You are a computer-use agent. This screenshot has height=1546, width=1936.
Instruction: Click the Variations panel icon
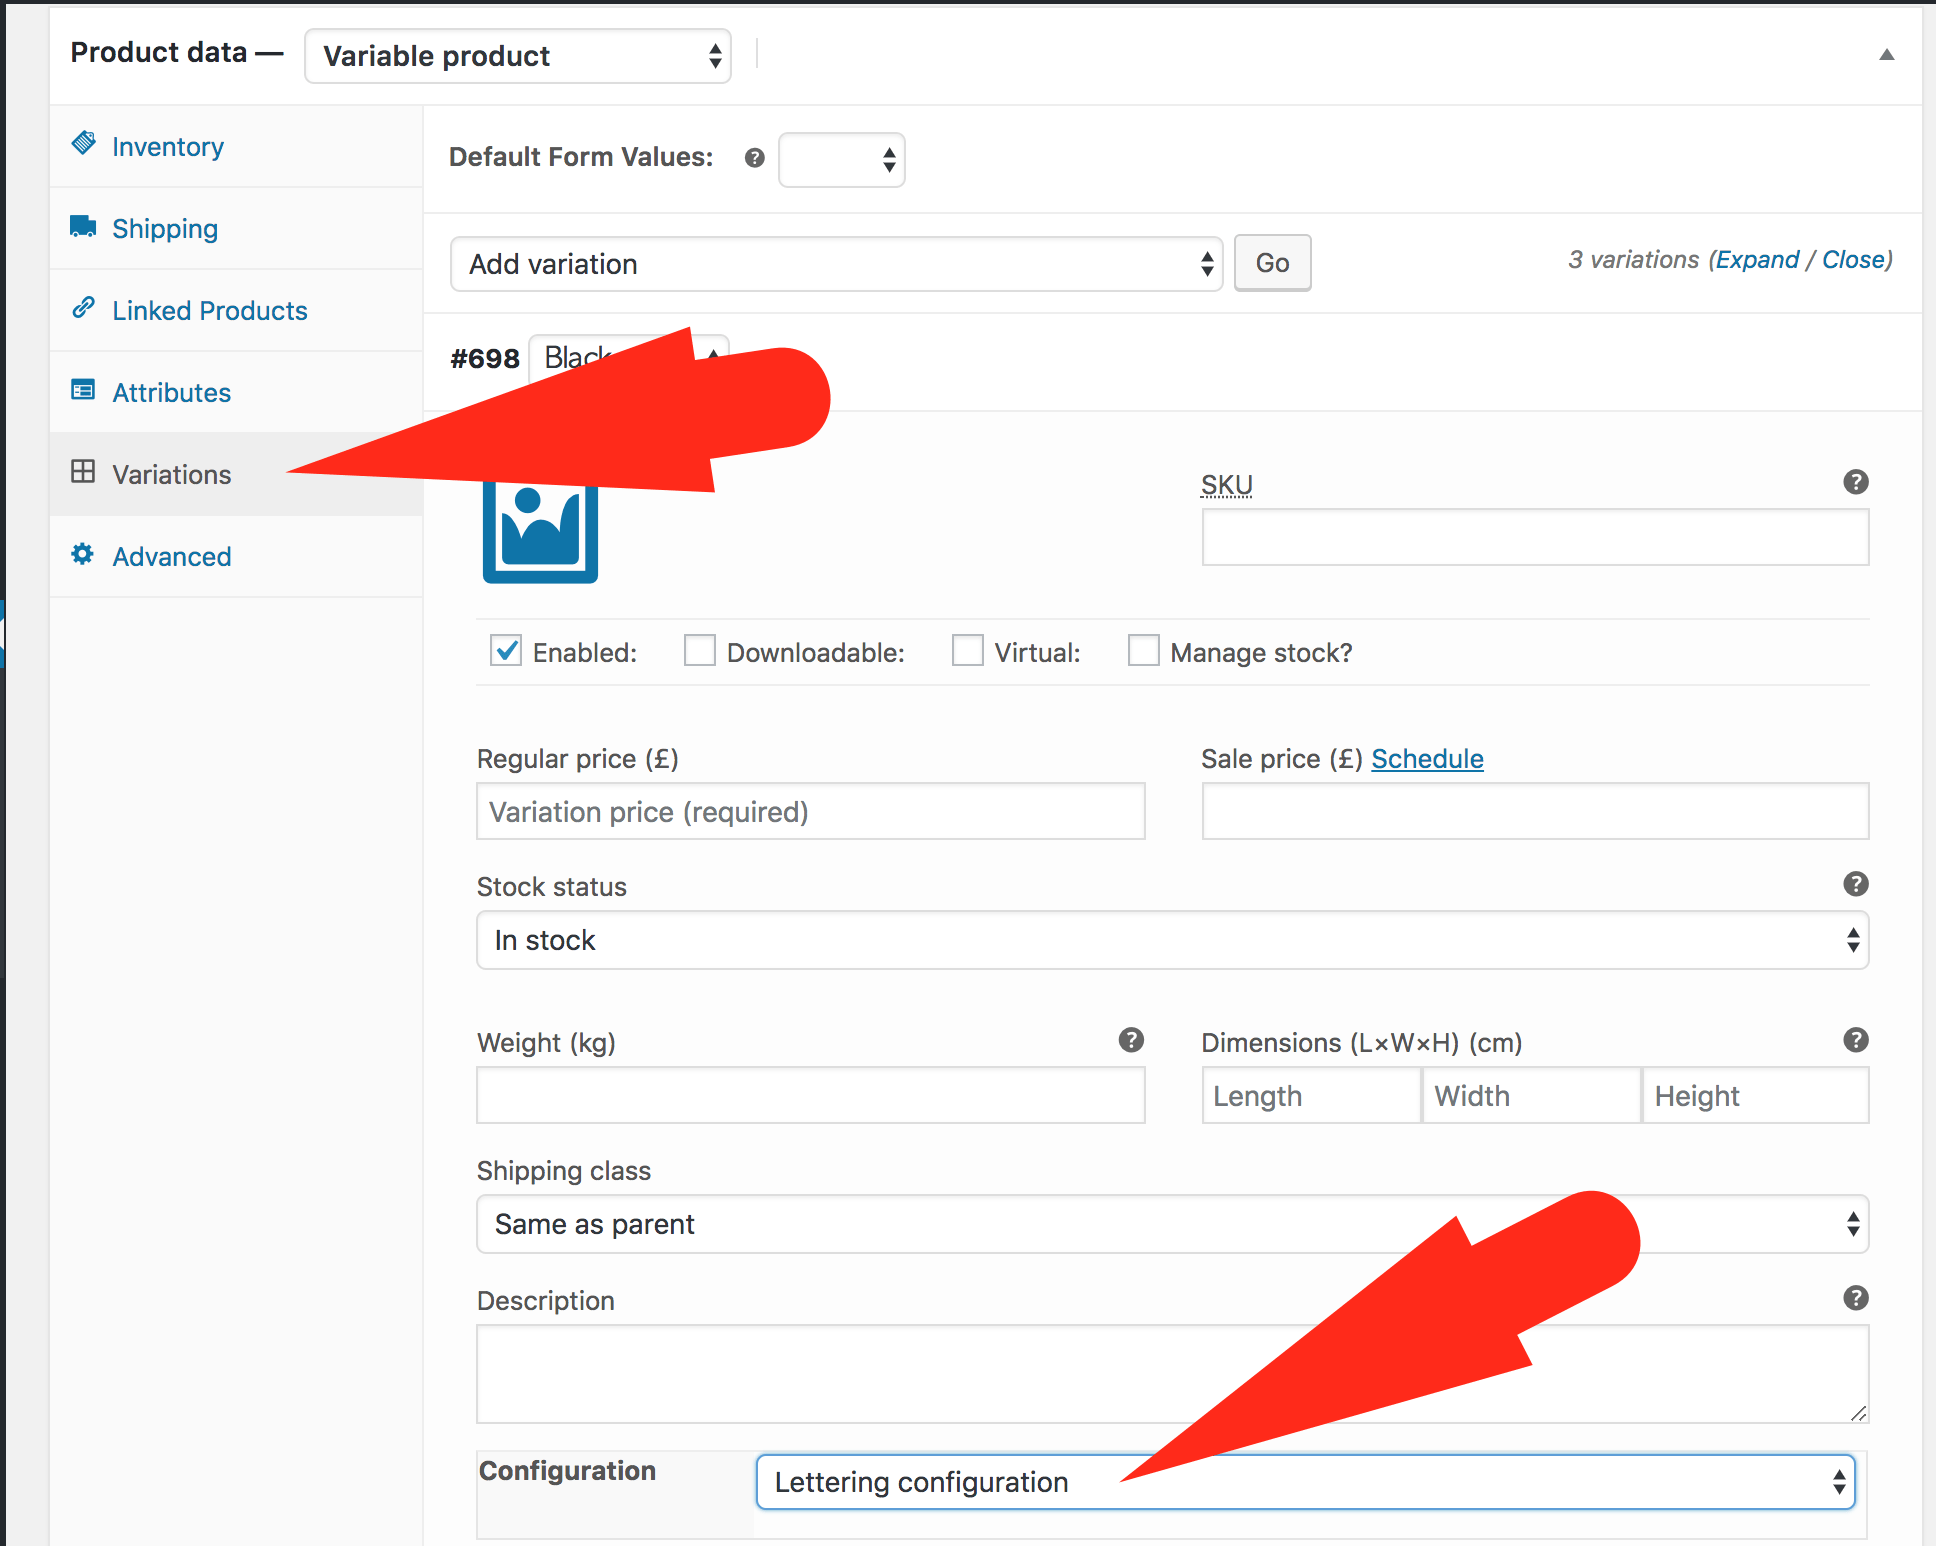(x=82, y=472)
